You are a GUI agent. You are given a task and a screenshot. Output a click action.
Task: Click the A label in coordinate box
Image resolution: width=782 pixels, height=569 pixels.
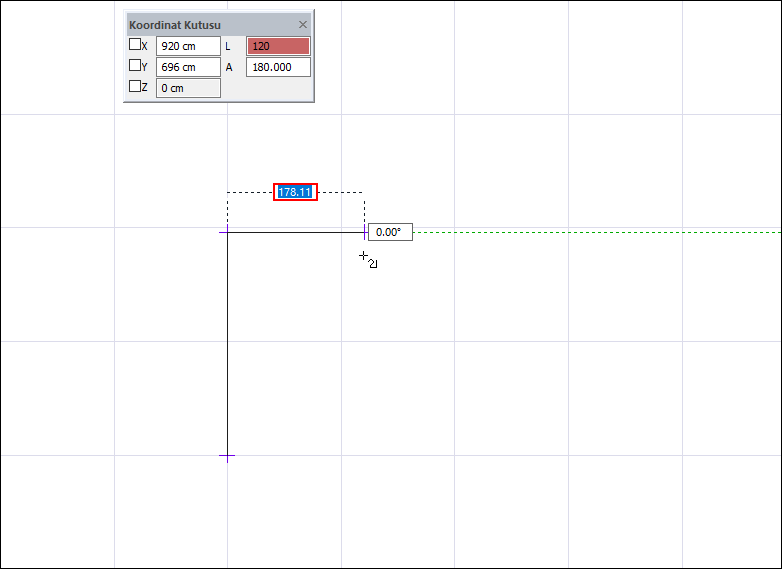point(229,67)
